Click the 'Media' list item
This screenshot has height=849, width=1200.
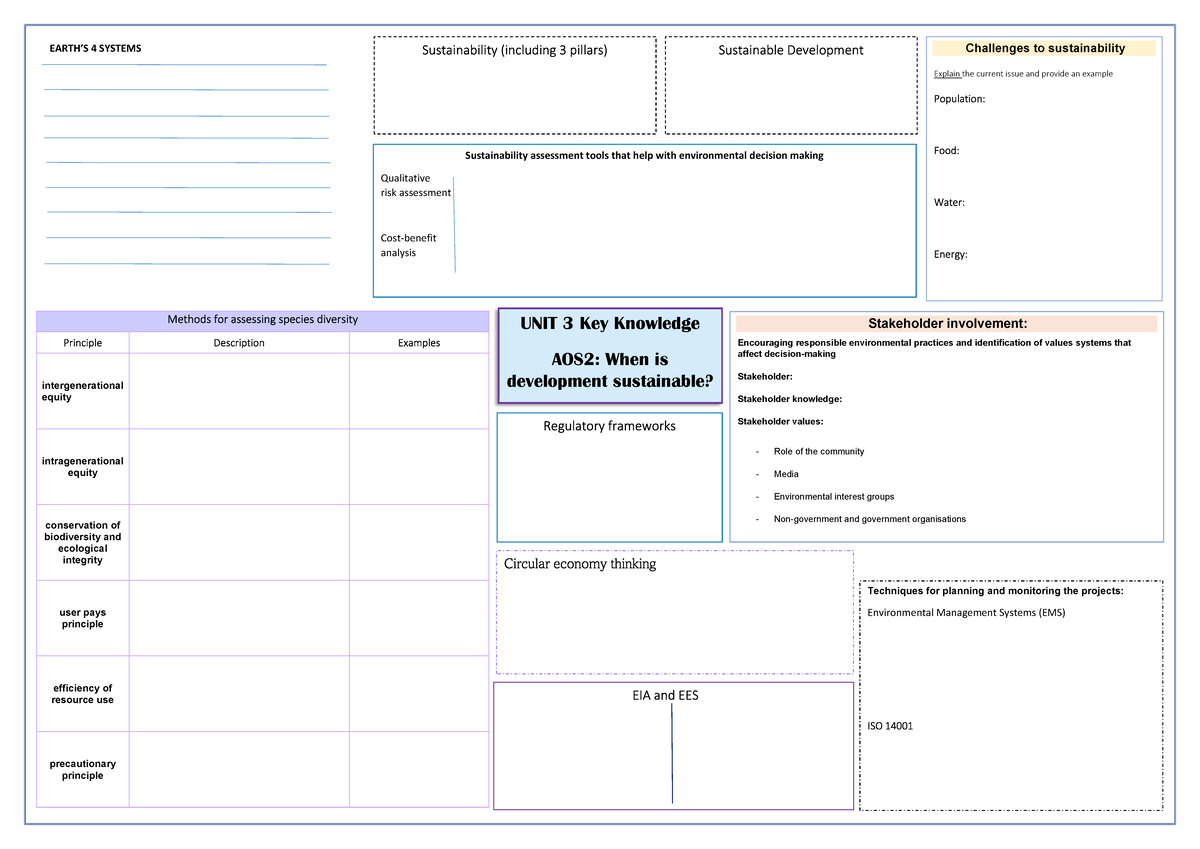(786, 474)
